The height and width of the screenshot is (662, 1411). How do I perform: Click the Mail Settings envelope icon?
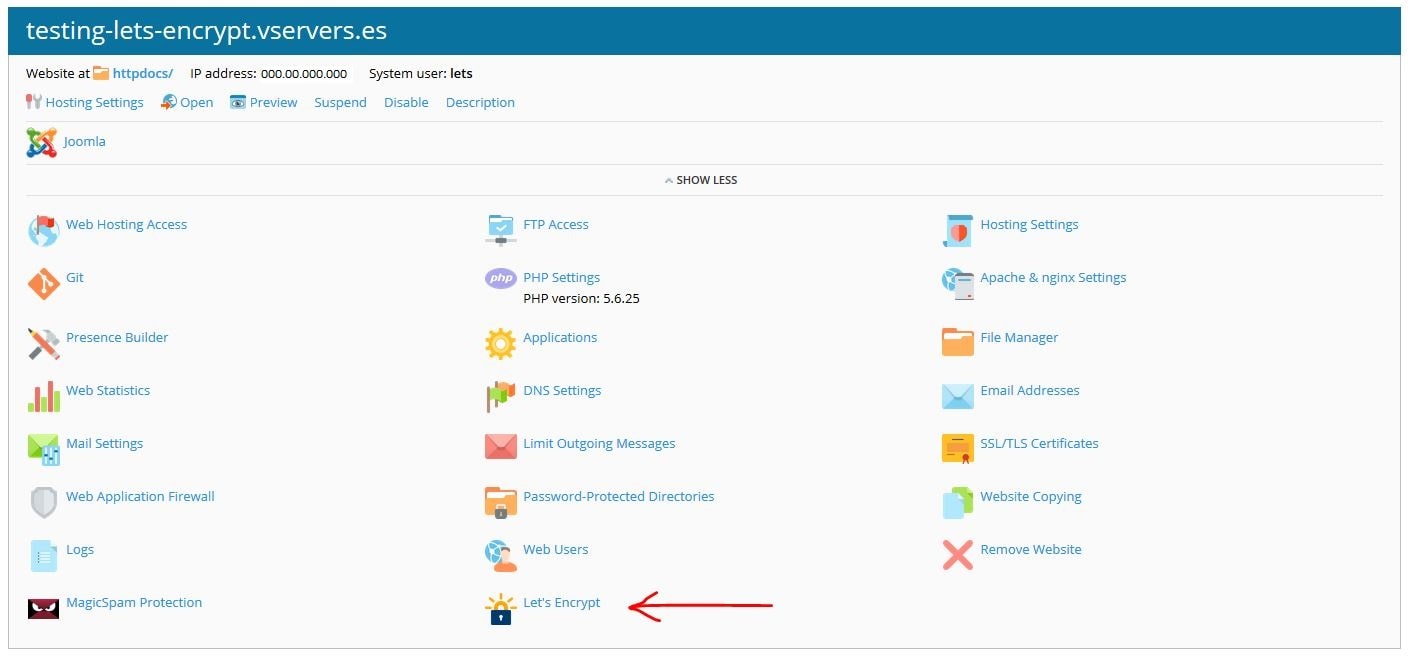[x=43, y=450]
